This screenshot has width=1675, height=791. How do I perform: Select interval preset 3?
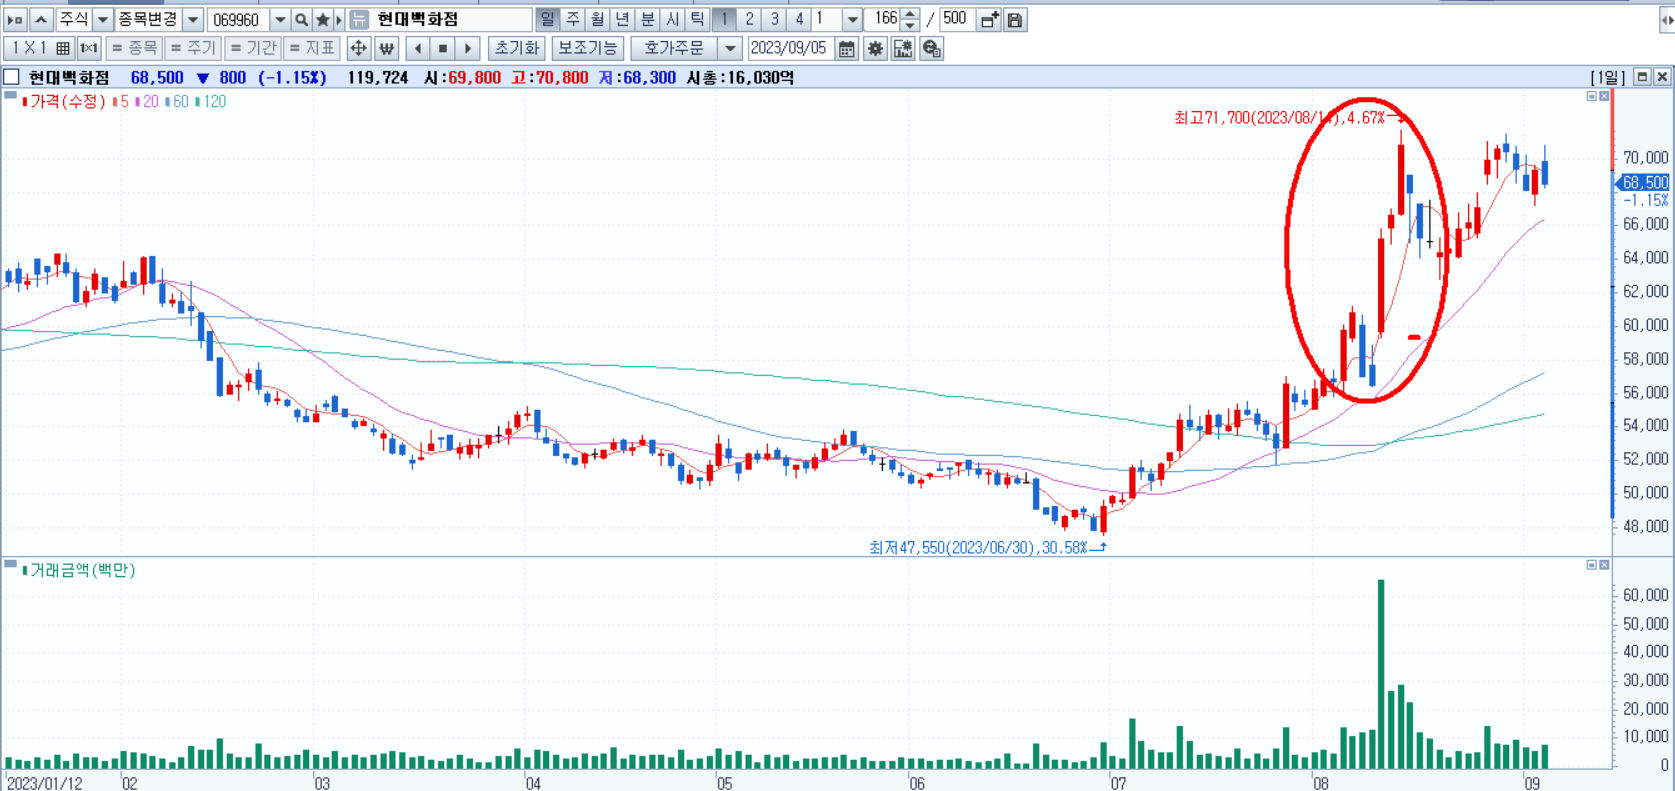pos(774,19)
